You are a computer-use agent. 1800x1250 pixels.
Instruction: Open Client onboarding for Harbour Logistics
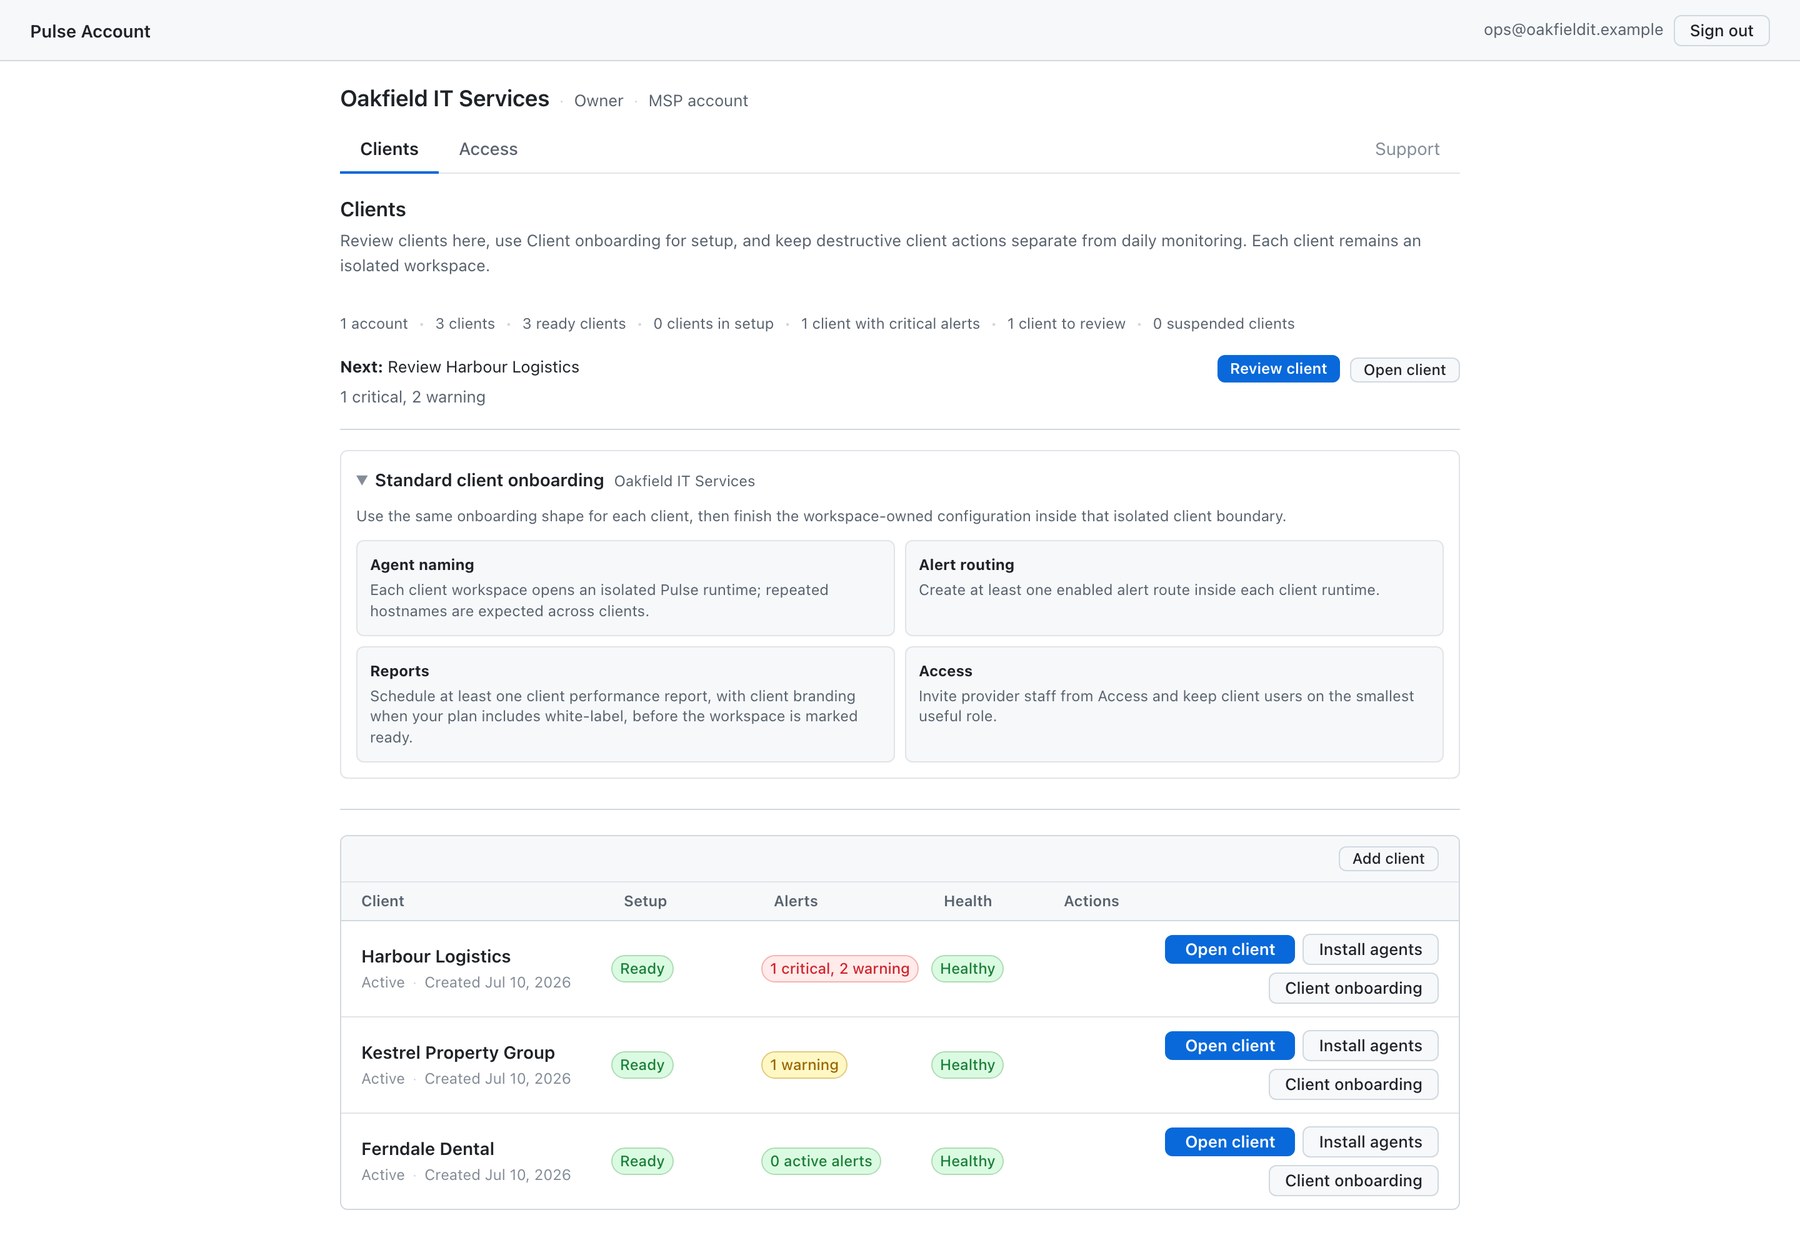tap(1353, 988)
